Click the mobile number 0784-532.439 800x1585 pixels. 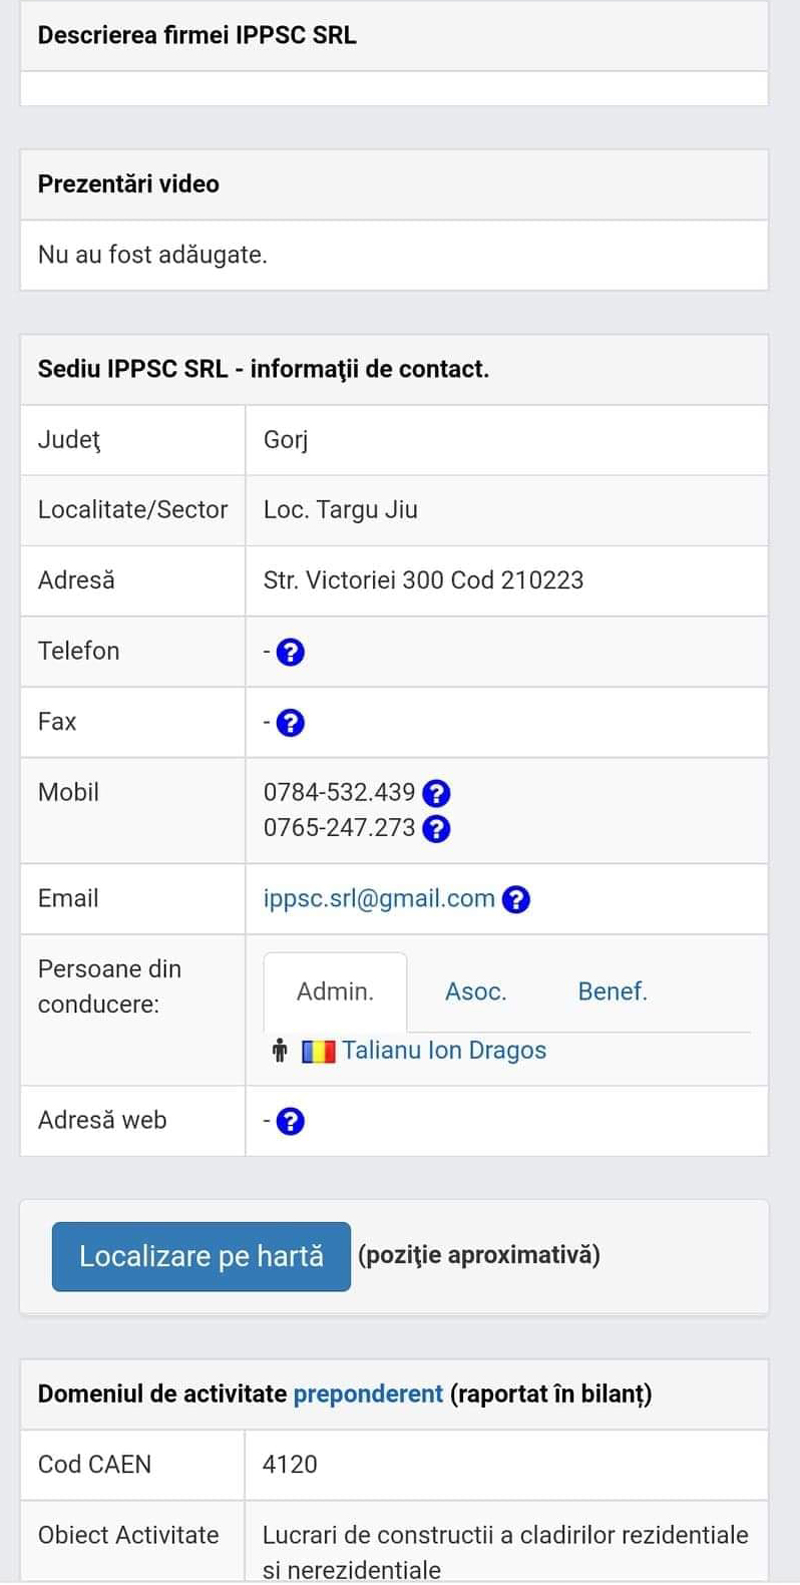(339, 793)
